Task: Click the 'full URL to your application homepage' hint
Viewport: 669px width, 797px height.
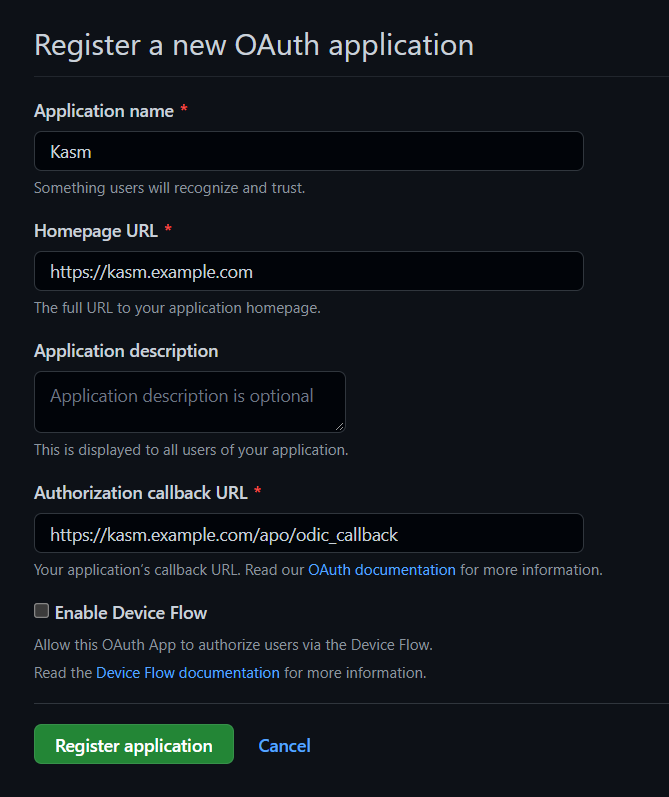Action: [177, 308]
